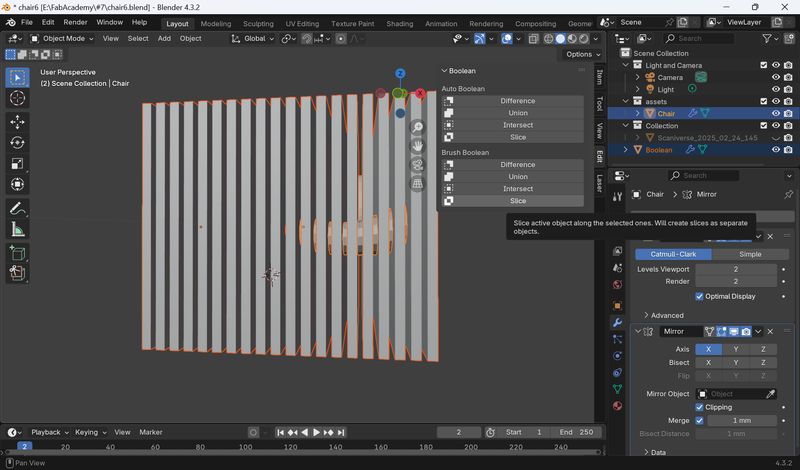Viewport: 800px width, 470px height.
Task: Toggle the camera view in the viewport
Action: [417, 164]
